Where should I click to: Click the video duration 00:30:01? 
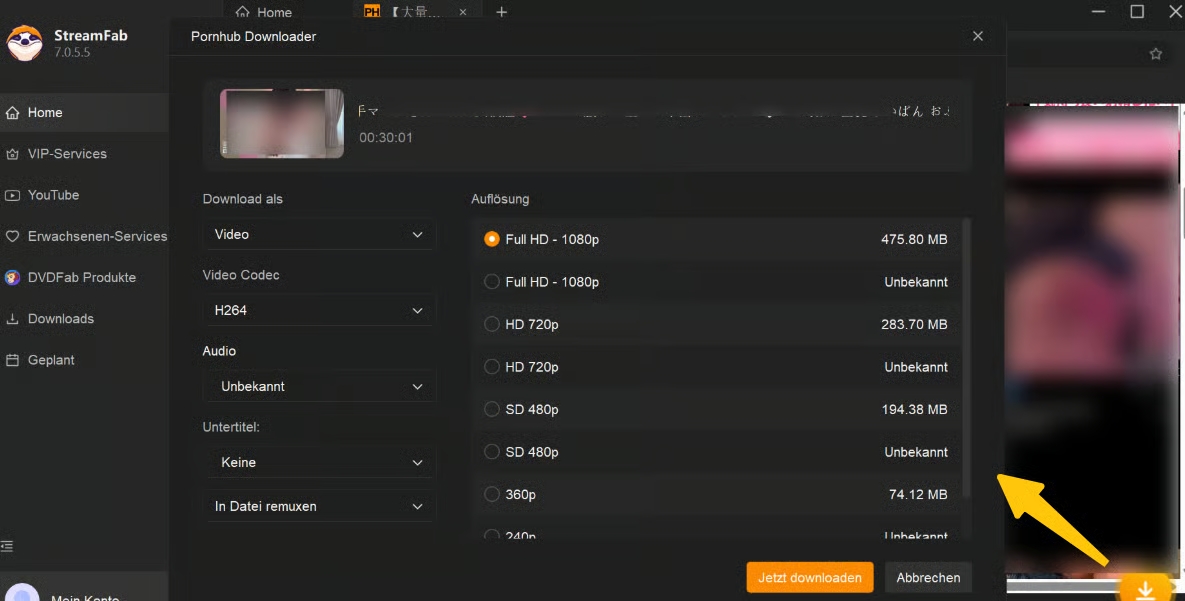tap(385, 138)
